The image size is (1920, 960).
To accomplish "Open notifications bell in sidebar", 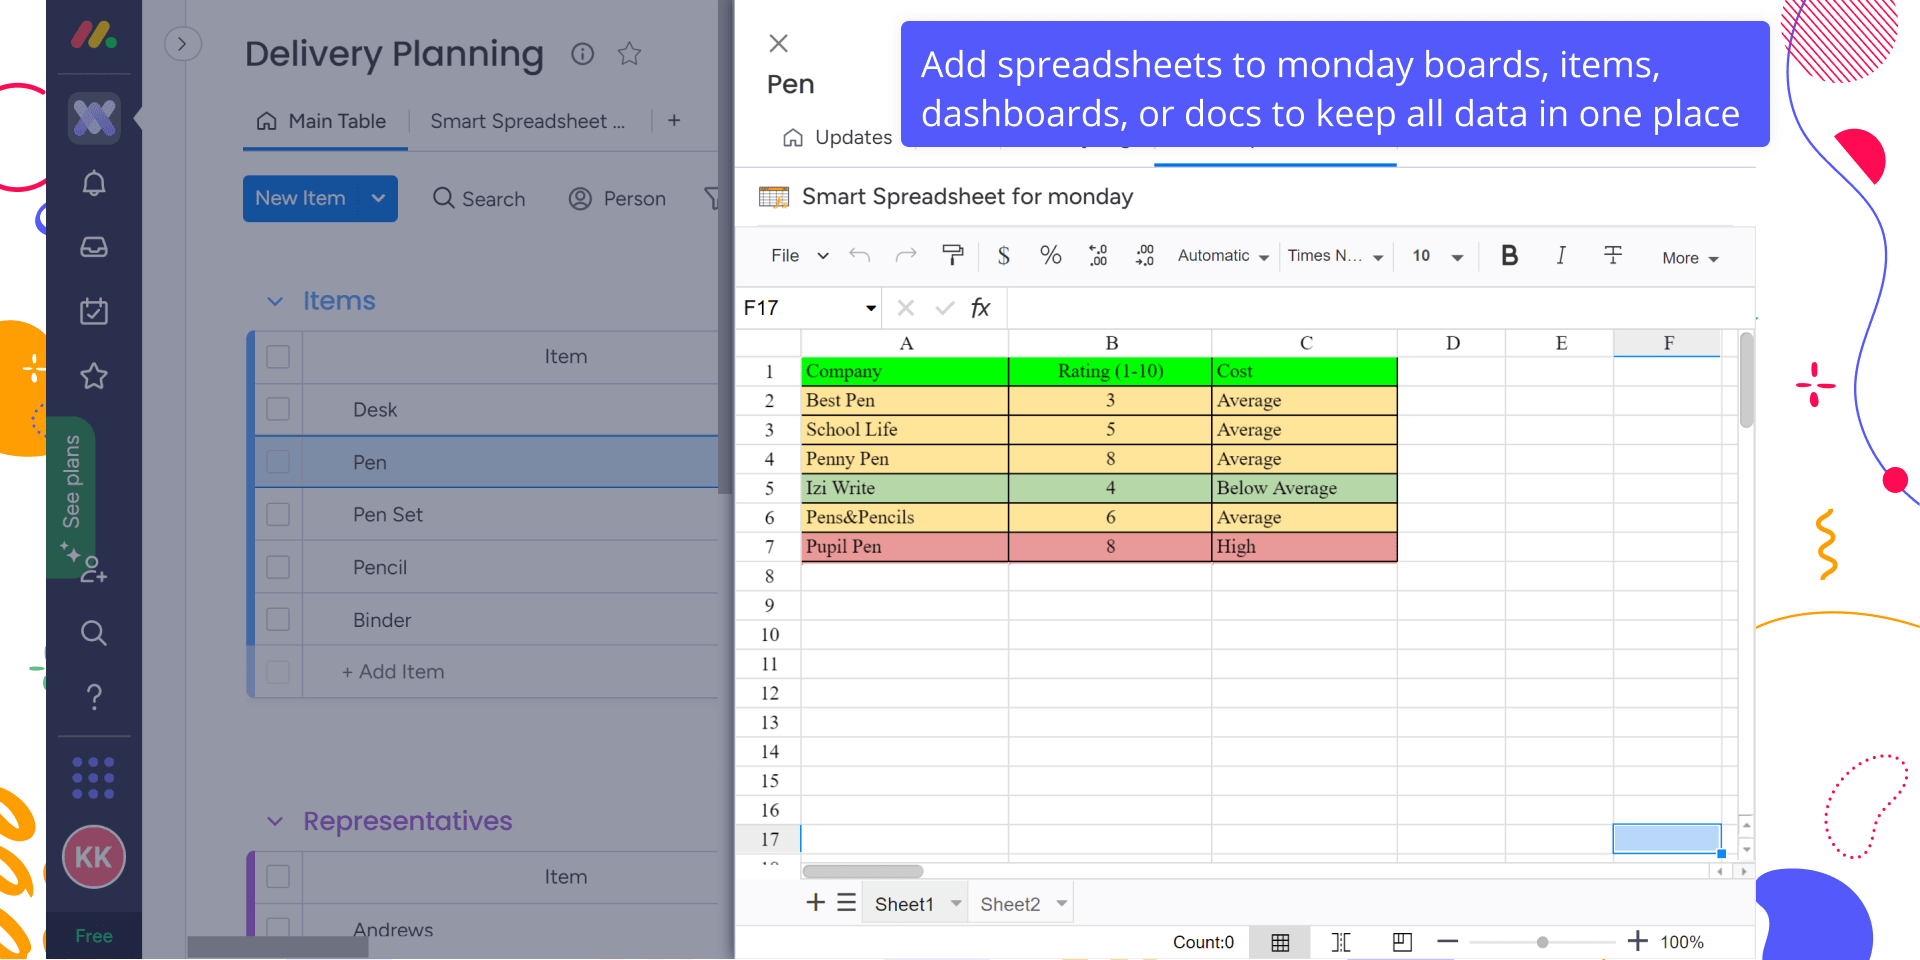I will (x=94, y=183).
